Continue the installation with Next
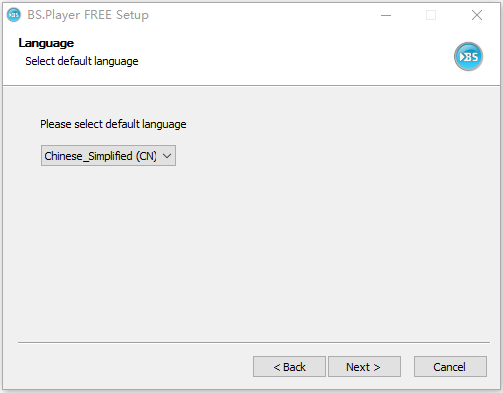 (x=364, y=367)
